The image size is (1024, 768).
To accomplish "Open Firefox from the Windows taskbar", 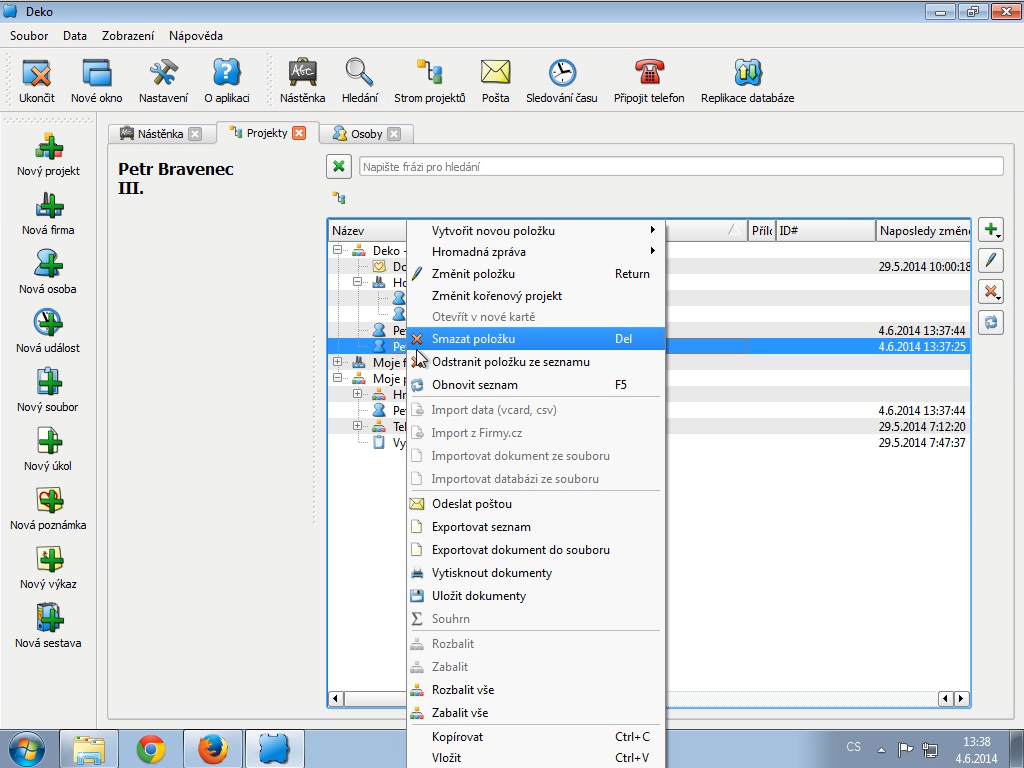I will coord(212,748).
